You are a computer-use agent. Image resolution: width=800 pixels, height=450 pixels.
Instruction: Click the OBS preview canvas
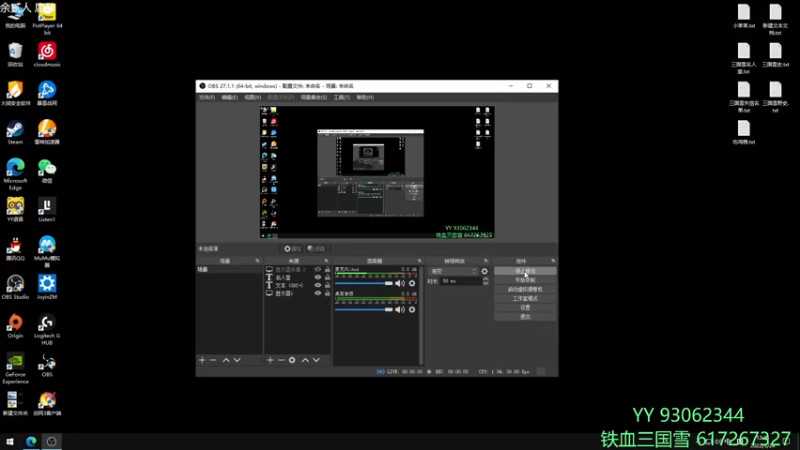click(x=377, y=172)
